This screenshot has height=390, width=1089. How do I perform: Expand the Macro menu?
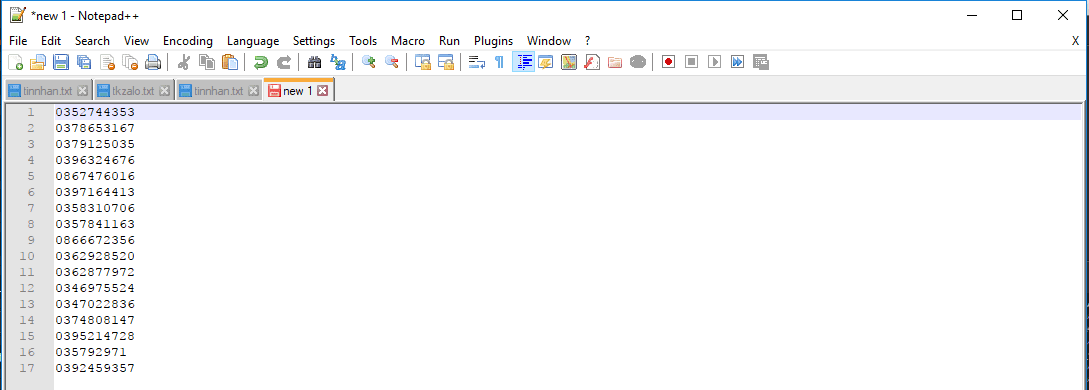tap(408, 41)
